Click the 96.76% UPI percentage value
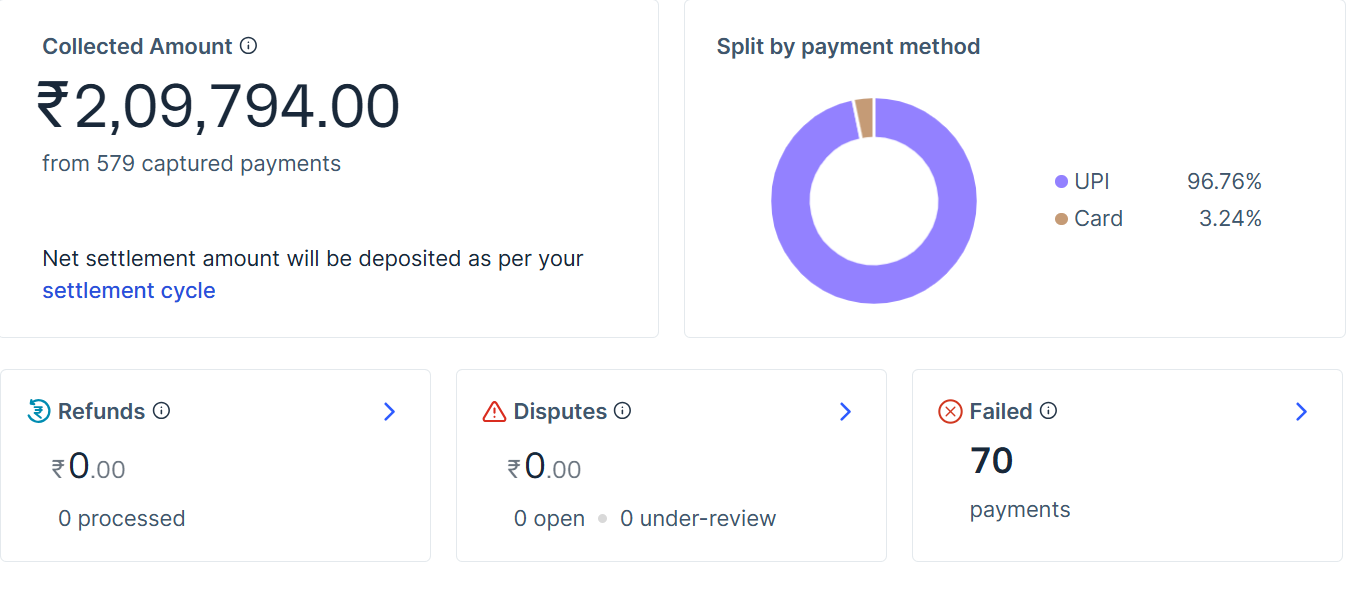This screenshot has height=593, width=1361. pyautogui.click(x=1224, y=182)
